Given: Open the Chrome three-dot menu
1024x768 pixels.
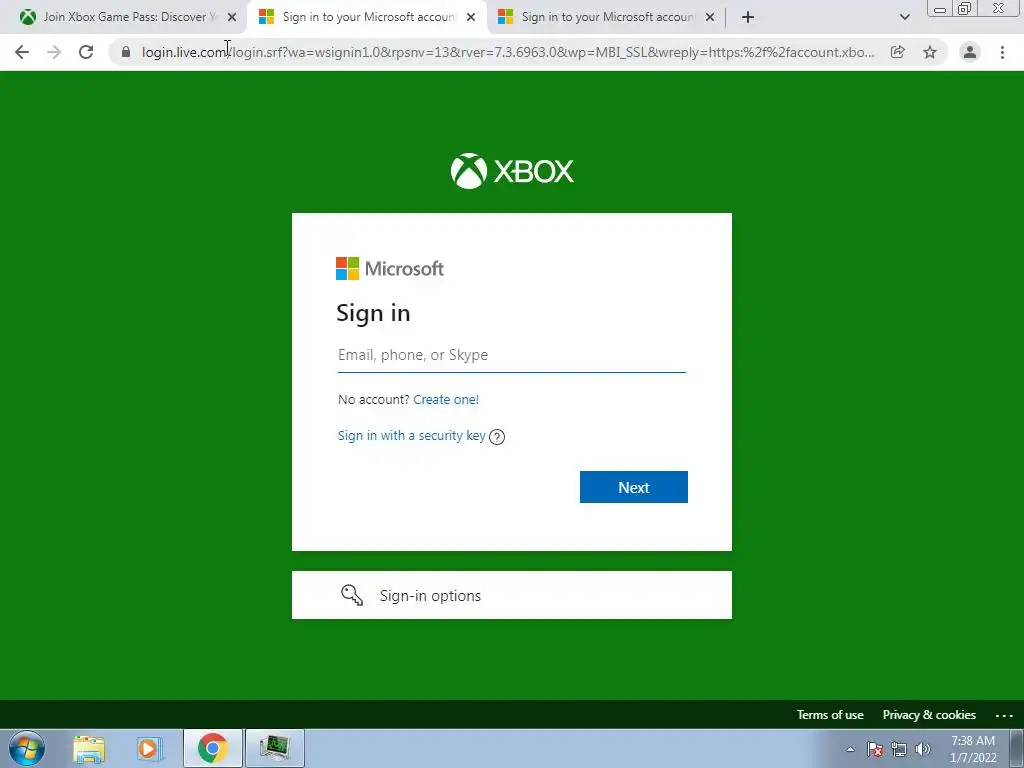Looking at the screenshot, I should pos(1002,52).
